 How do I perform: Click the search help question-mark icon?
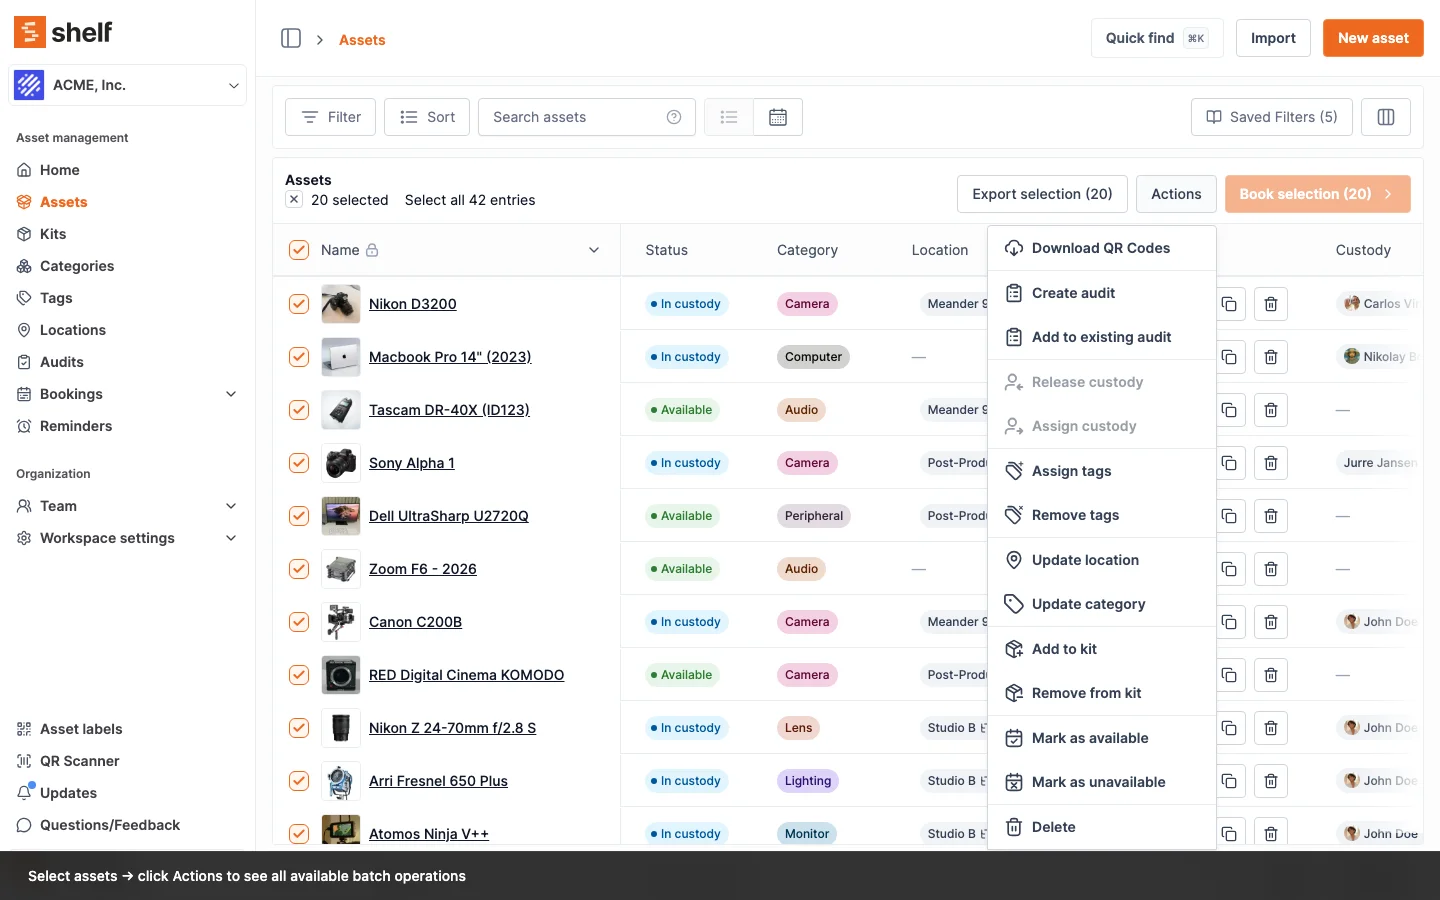[x=674, y=117]
